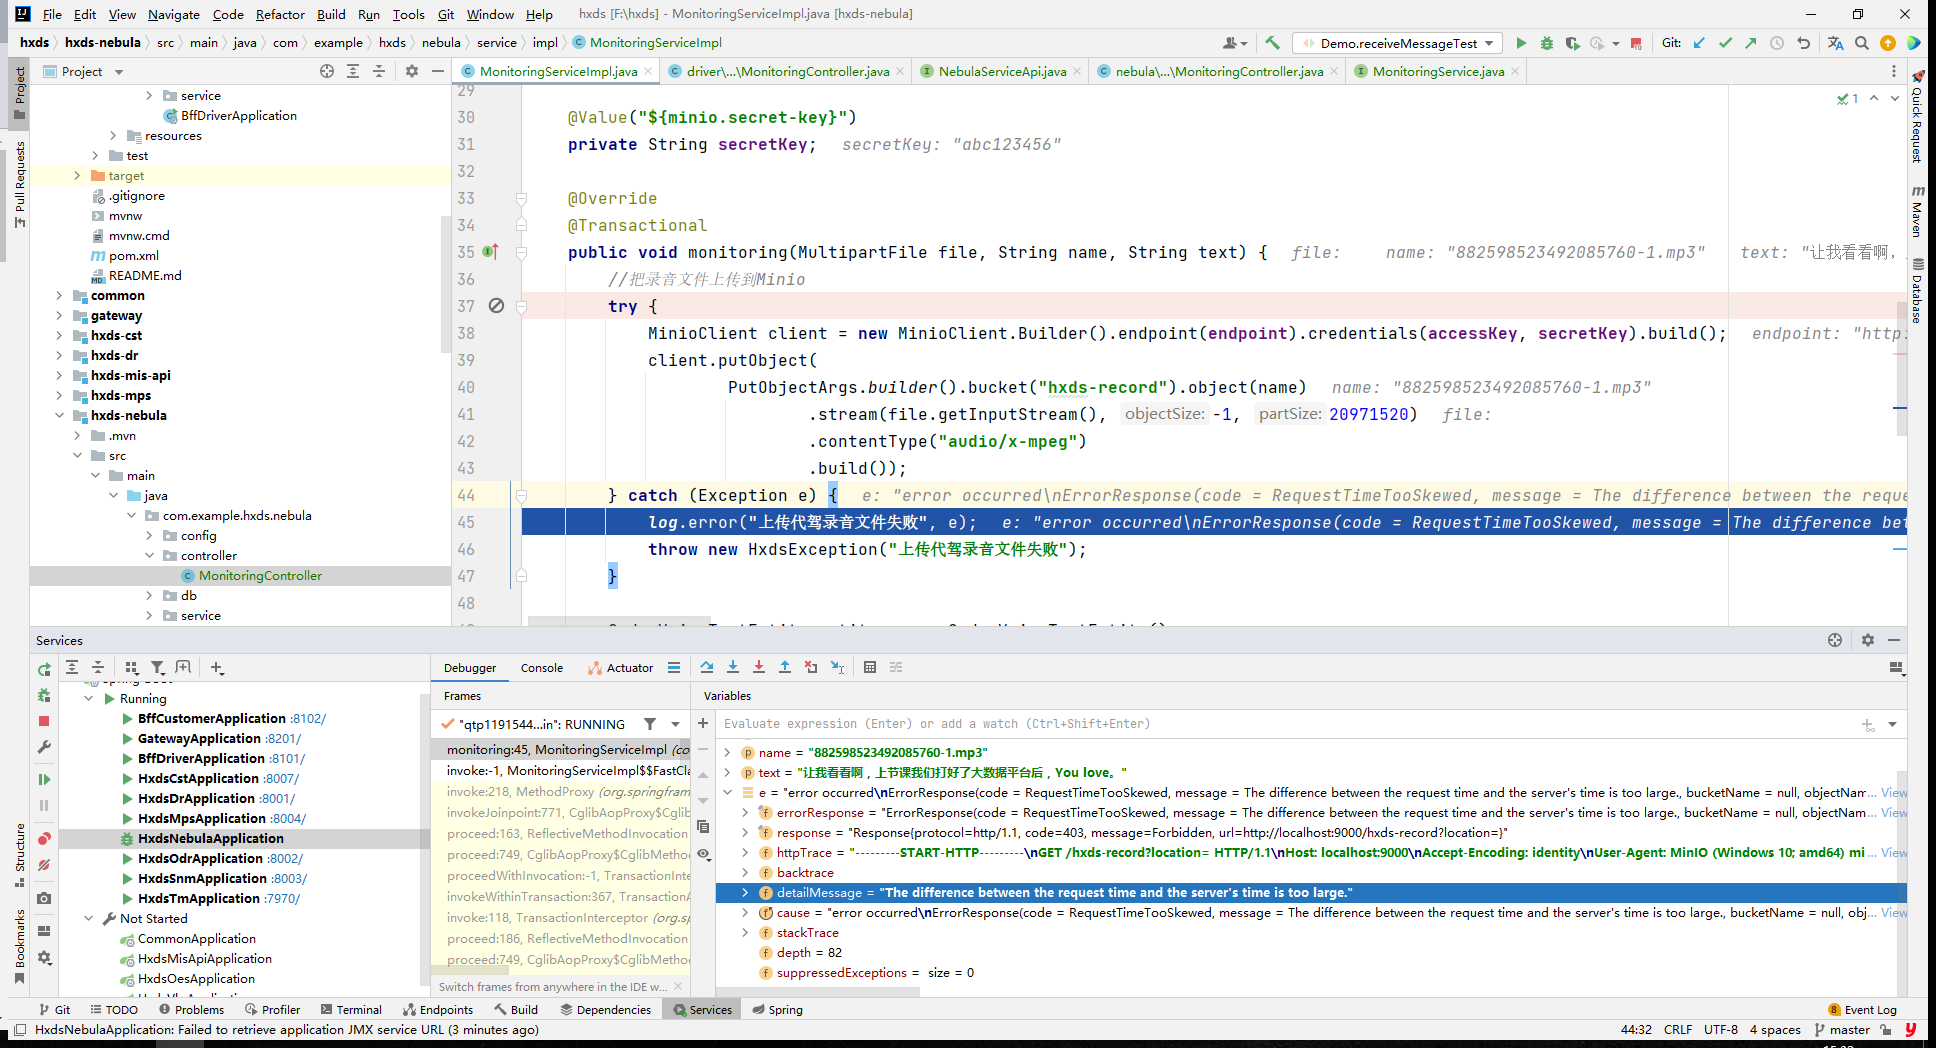Open Evaluate Expression calculator icon

870,667
